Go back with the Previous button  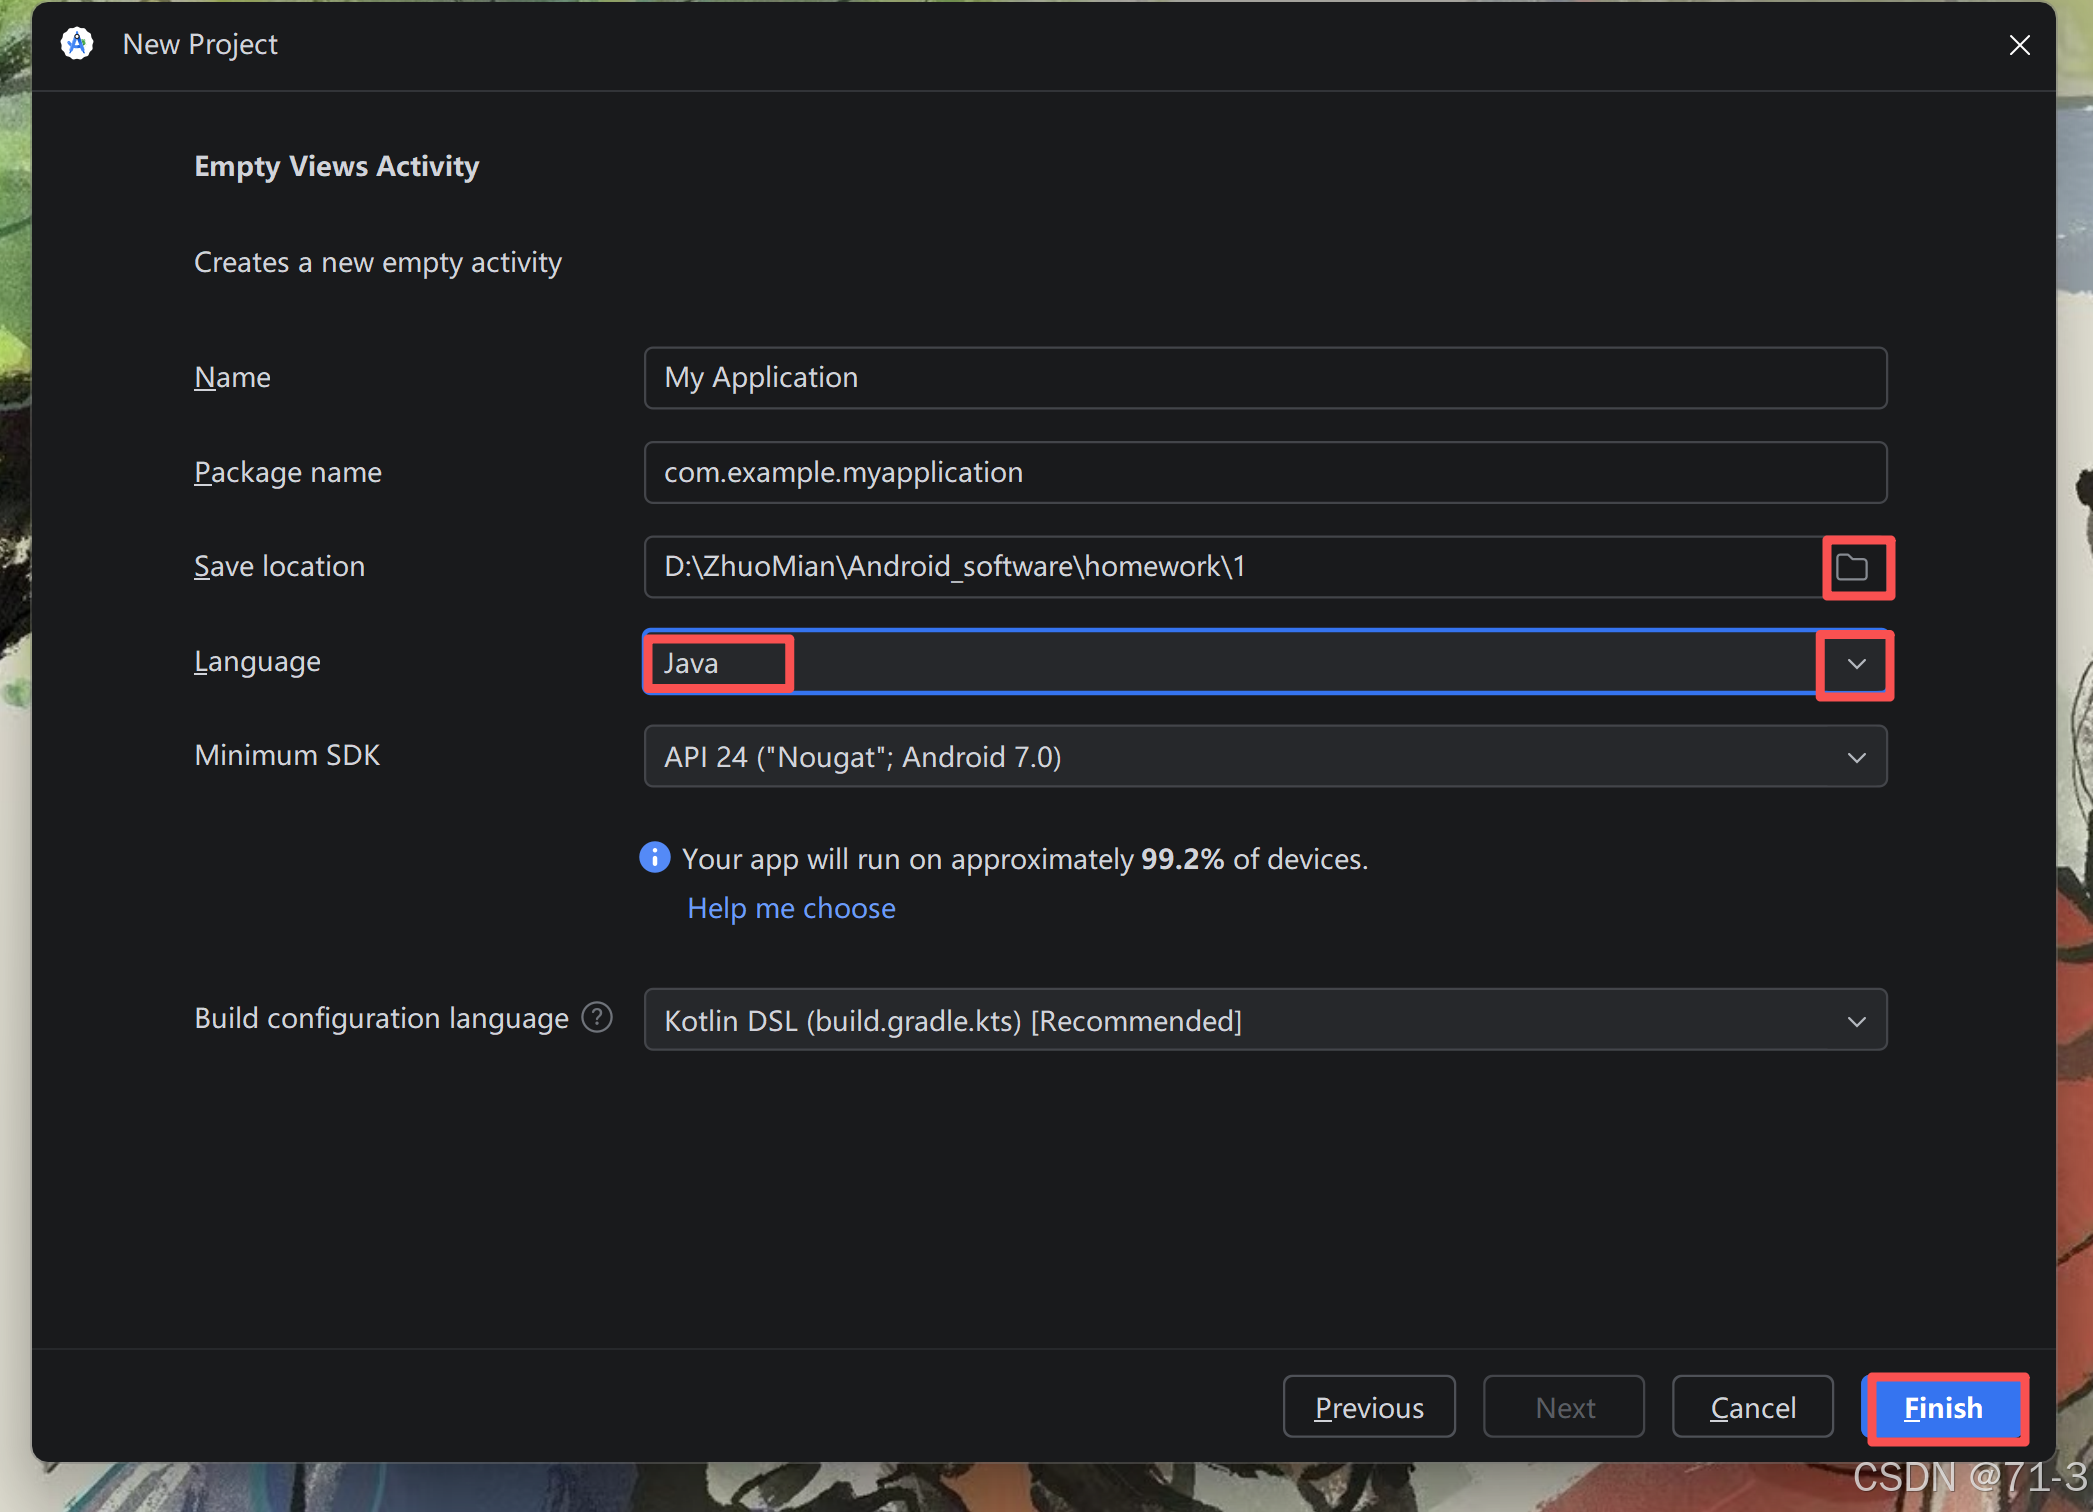[1368, 1407]
